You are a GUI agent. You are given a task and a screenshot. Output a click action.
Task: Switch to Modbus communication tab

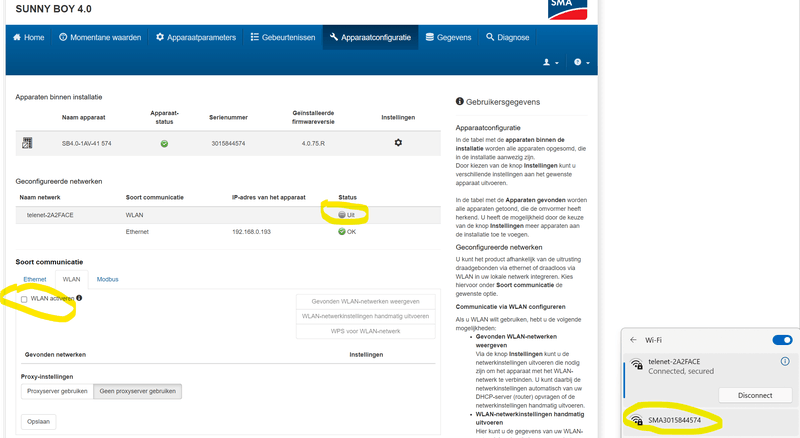(108, 279)
